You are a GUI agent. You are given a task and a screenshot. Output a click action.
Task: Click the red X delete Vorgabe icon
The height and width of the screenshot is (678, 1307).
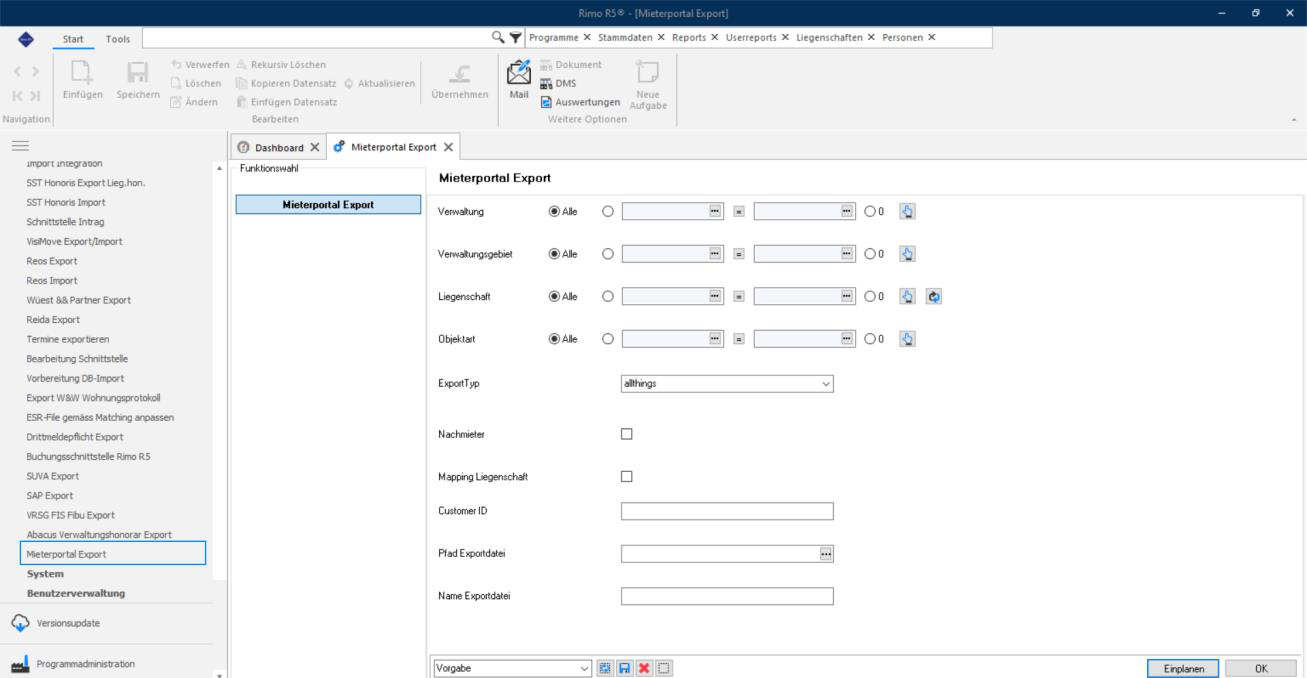pos(643,668)
